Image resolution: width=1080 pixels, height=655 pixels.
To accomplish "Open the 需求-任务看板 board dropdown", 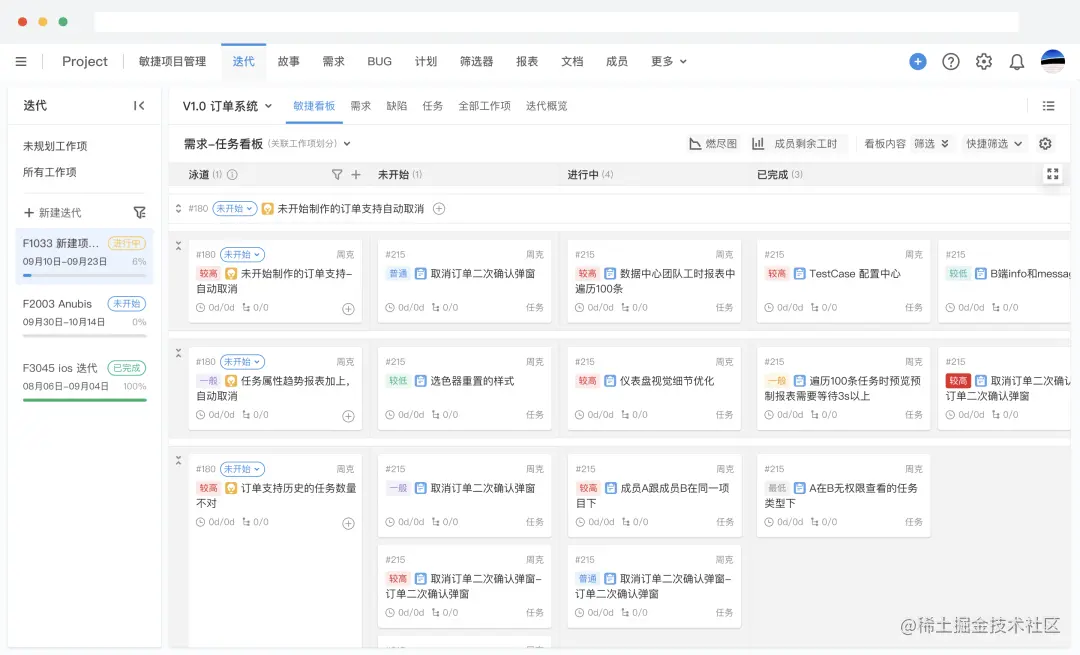I will pos(267,143).
